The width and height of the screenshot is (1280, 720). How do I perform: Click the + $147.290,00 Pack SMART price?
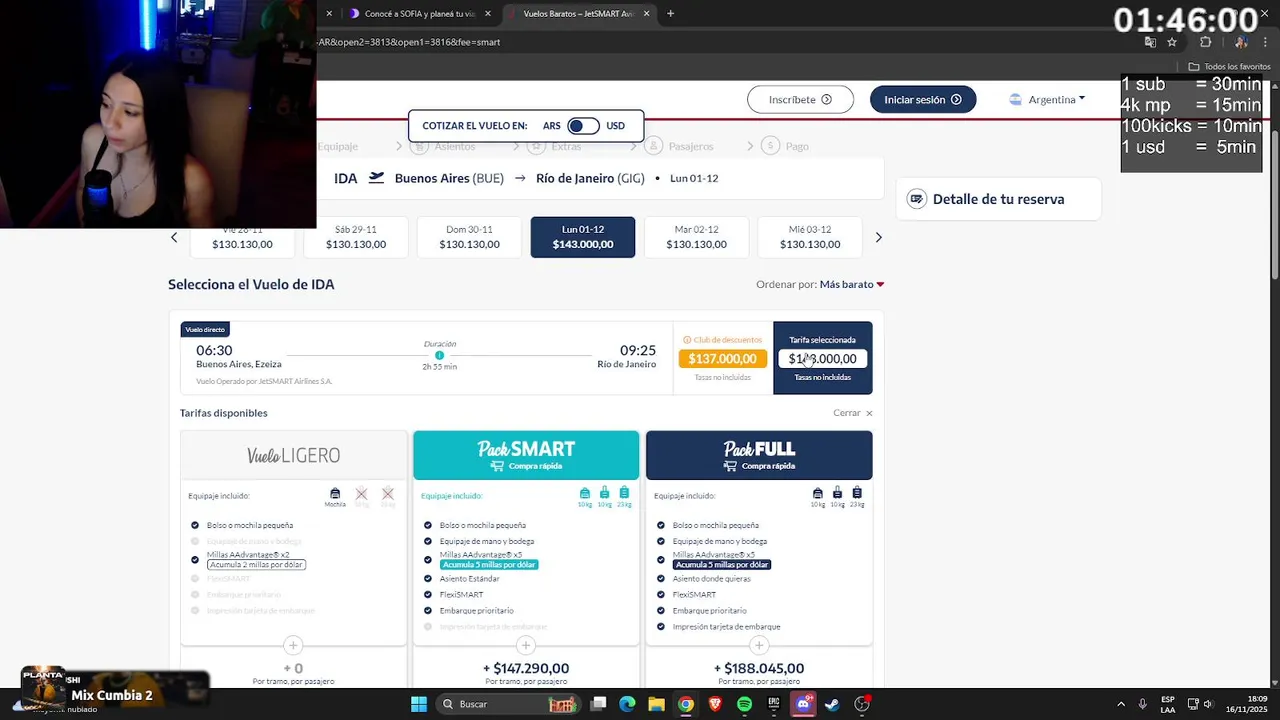click(526, 668)
